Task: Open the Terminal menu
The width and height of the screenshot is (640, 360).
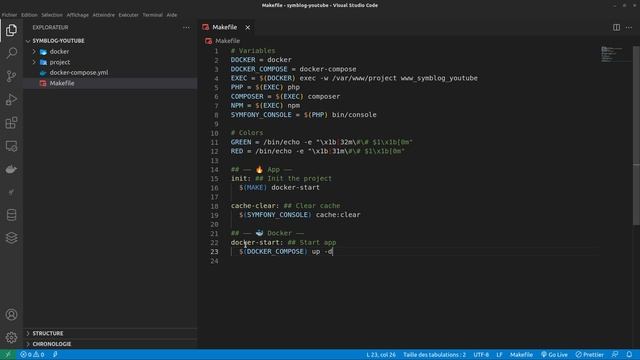Action: tap(152, 15)
